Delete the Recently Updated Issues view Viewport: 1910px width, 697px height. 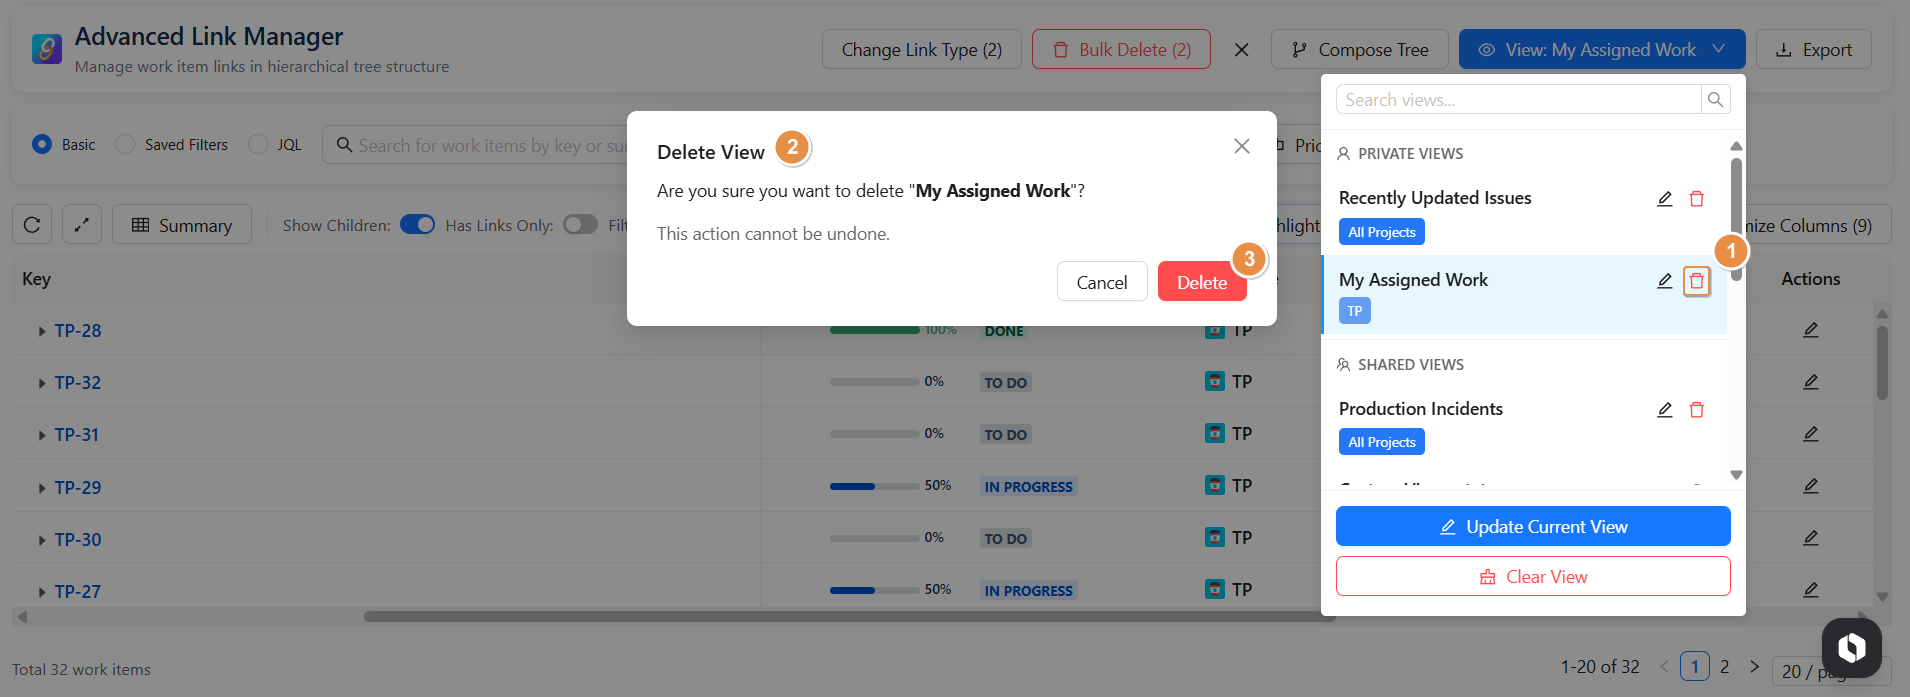click(x=1697, y=199)
